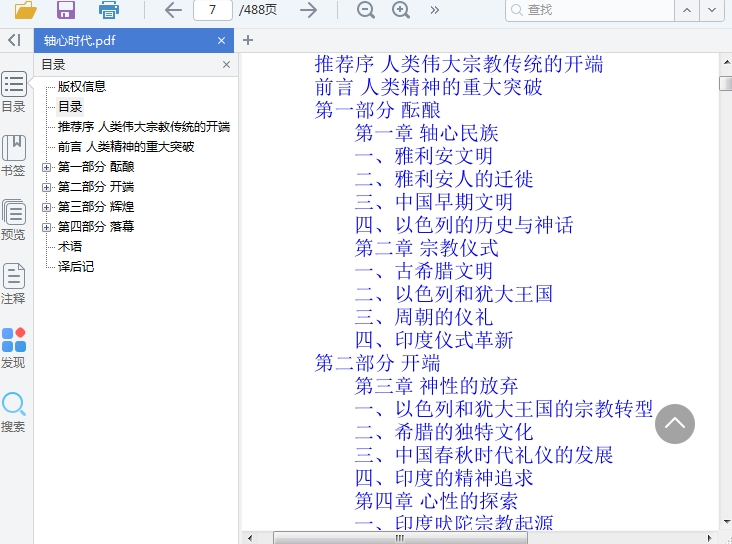
Task: Open link 三、中国早期文明
Action: click(434, 202)
